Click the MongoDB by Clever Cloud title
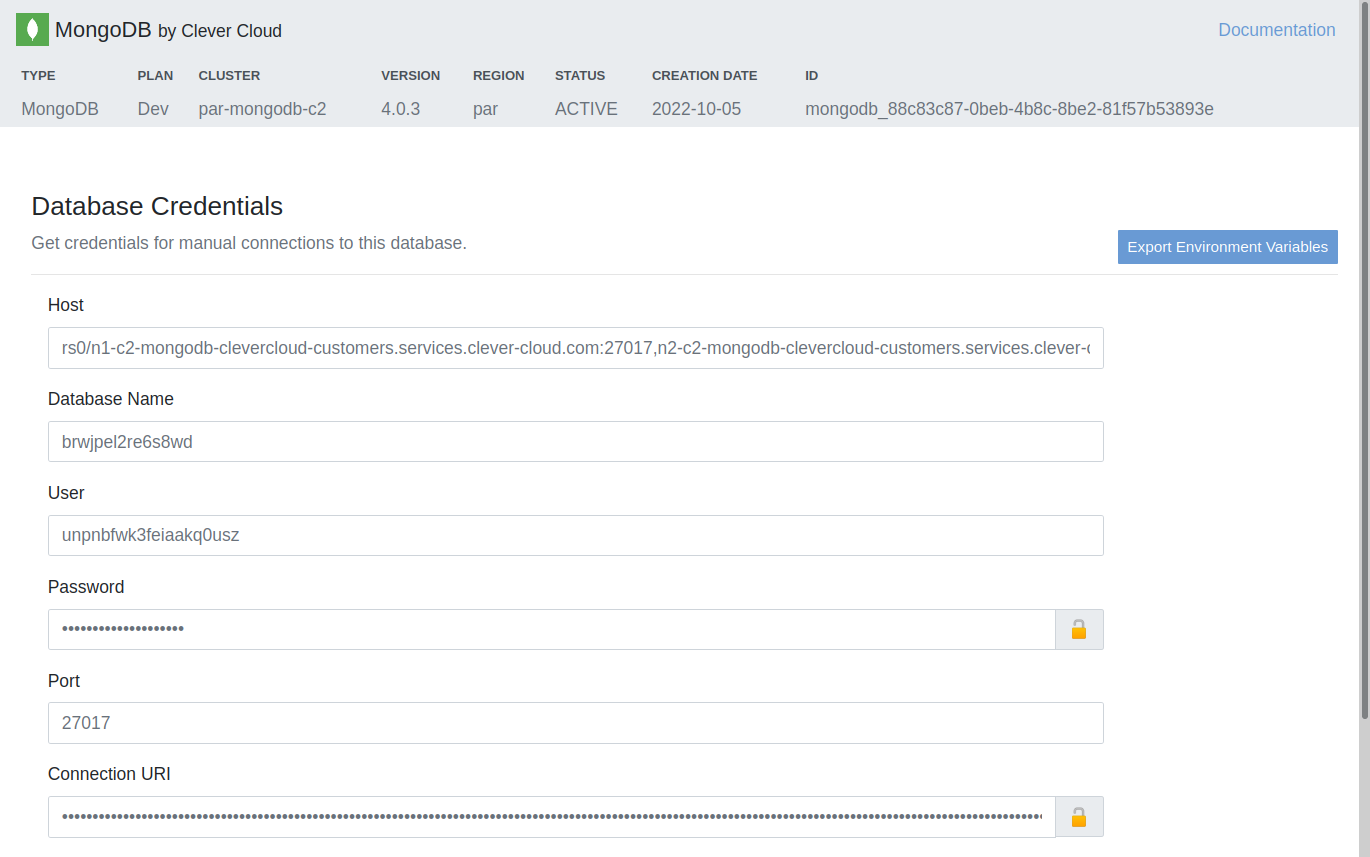This screenshot has height=857, width=1370. tap(168, 30)
